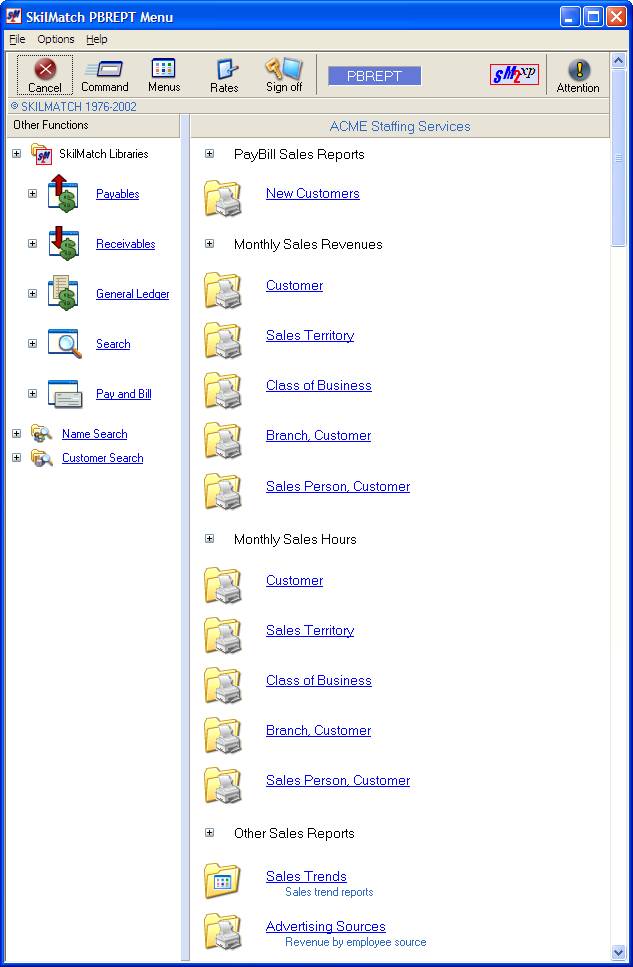
Task: Open the Pay and Bill link
Action: pyautogui.click(x=123, y=393)
